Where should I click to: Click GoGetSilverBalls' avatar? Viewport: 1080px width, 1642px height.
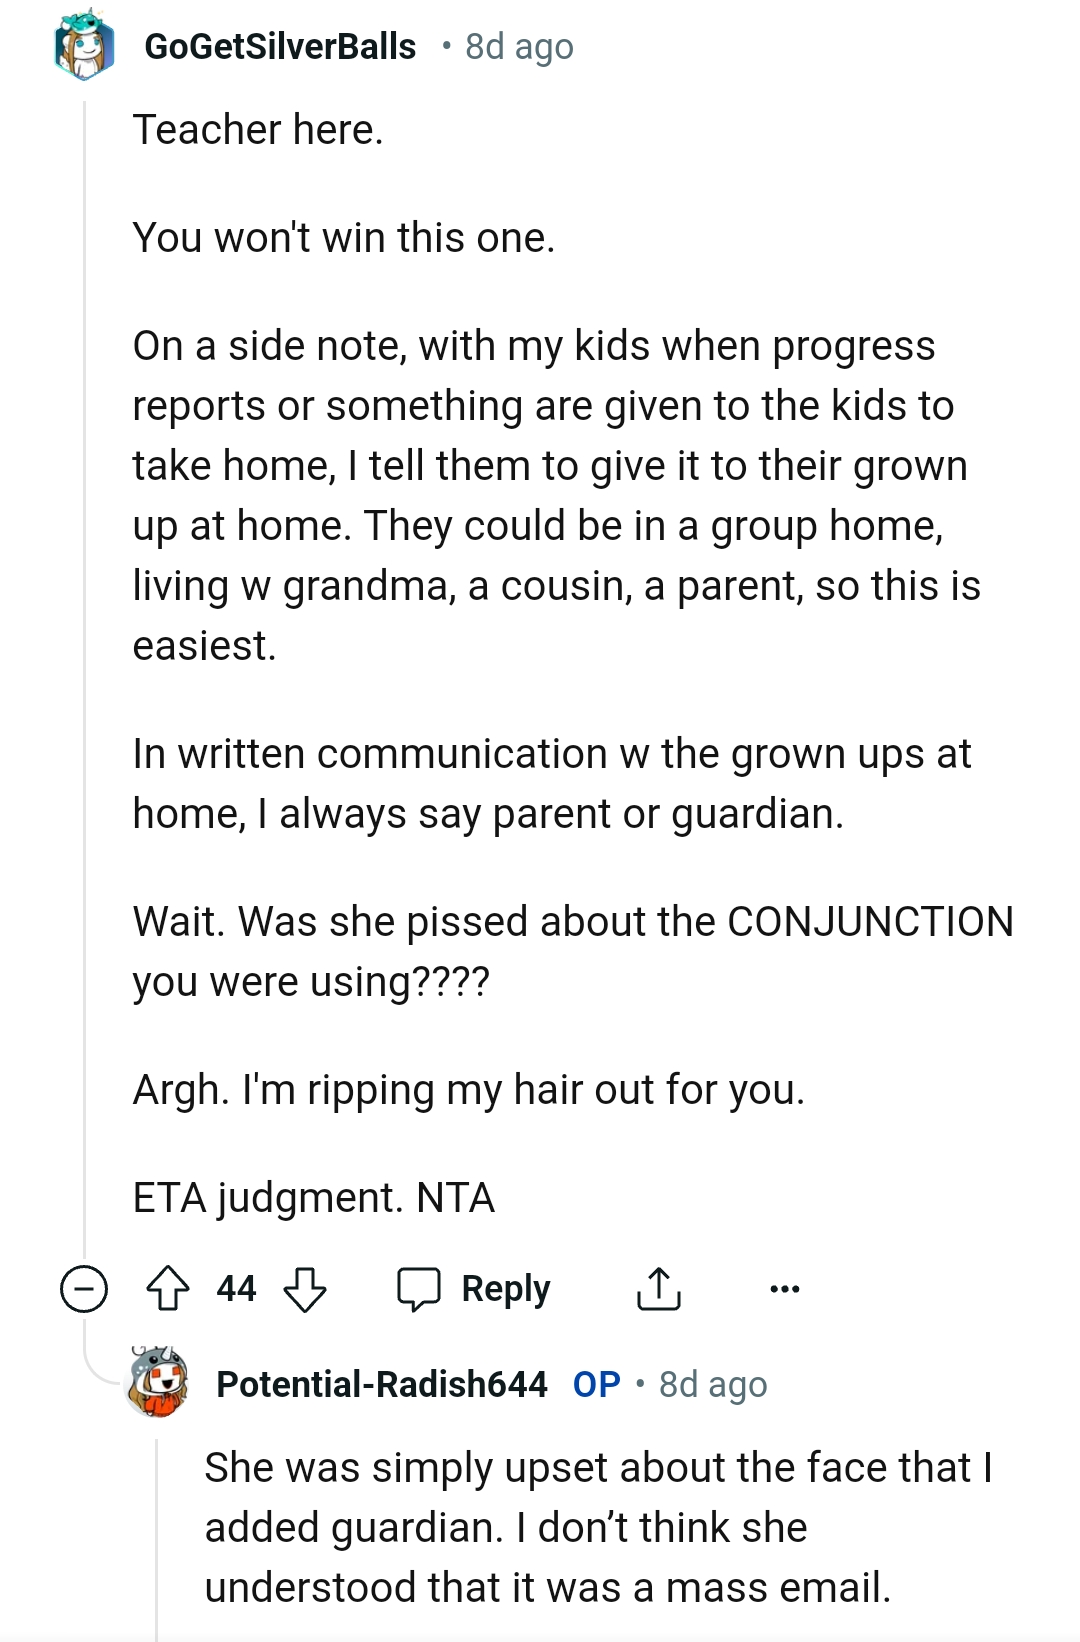click(x=85, y=44)
